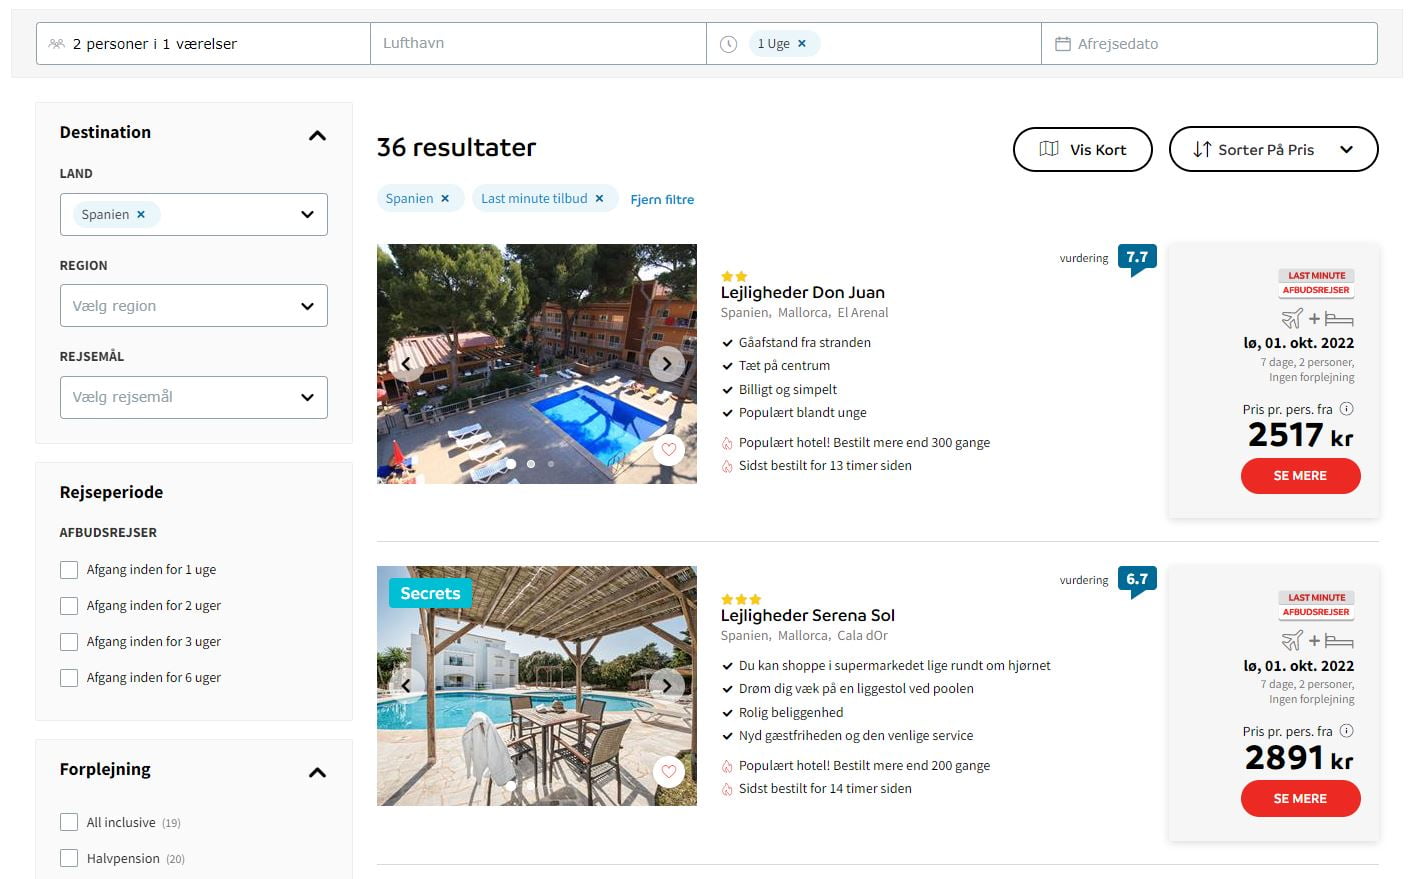Click the Vis Kort map button
This screenshot has height=879, width=1417.
pyautogui.click(x=1082, y=150)
